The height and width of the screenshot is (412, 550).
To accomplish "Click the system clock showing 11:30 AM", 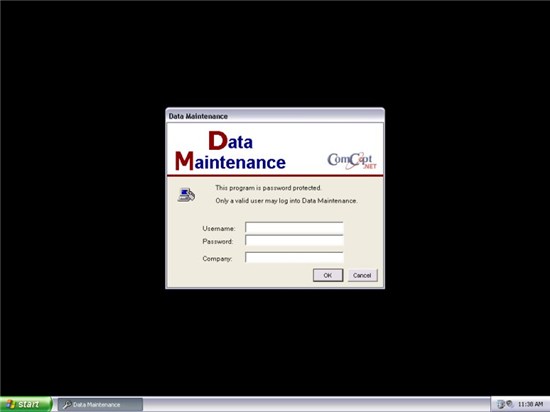I will point(530,404).
